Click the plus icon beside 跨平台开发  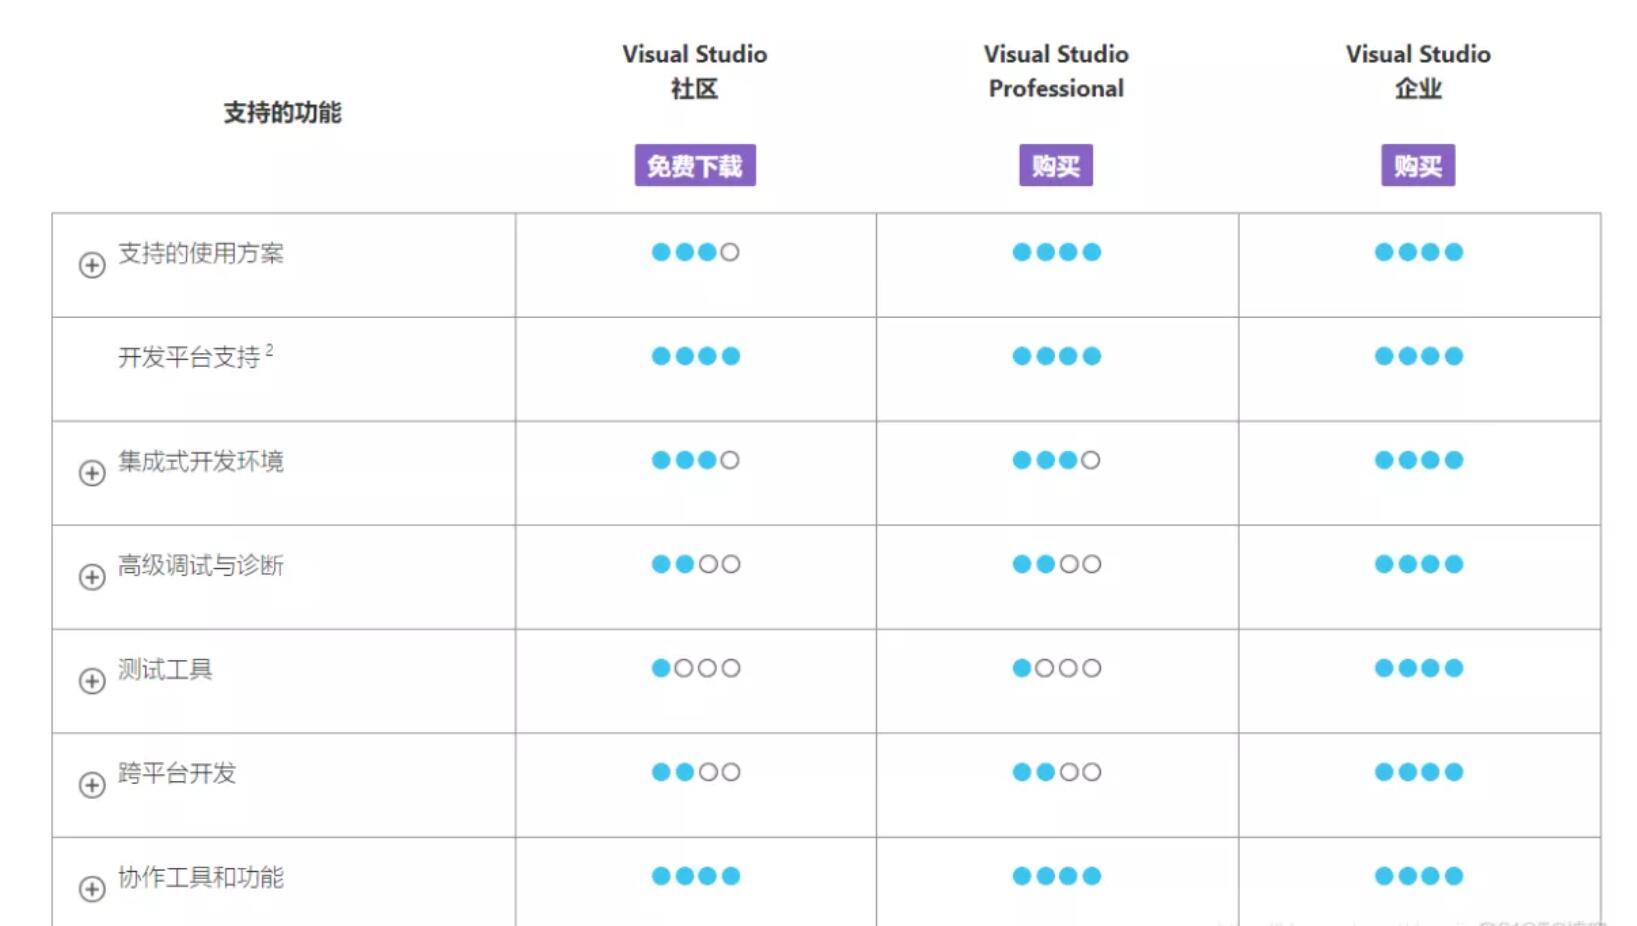tap(92, 785)
